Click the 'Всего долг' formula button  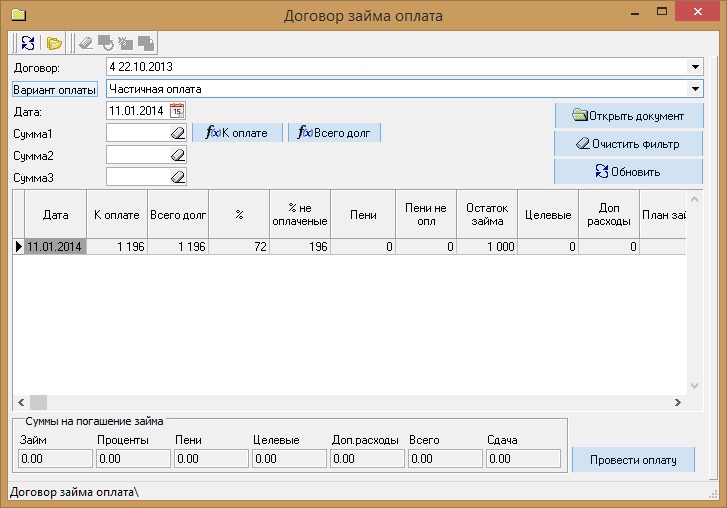(x=334, y=133)
